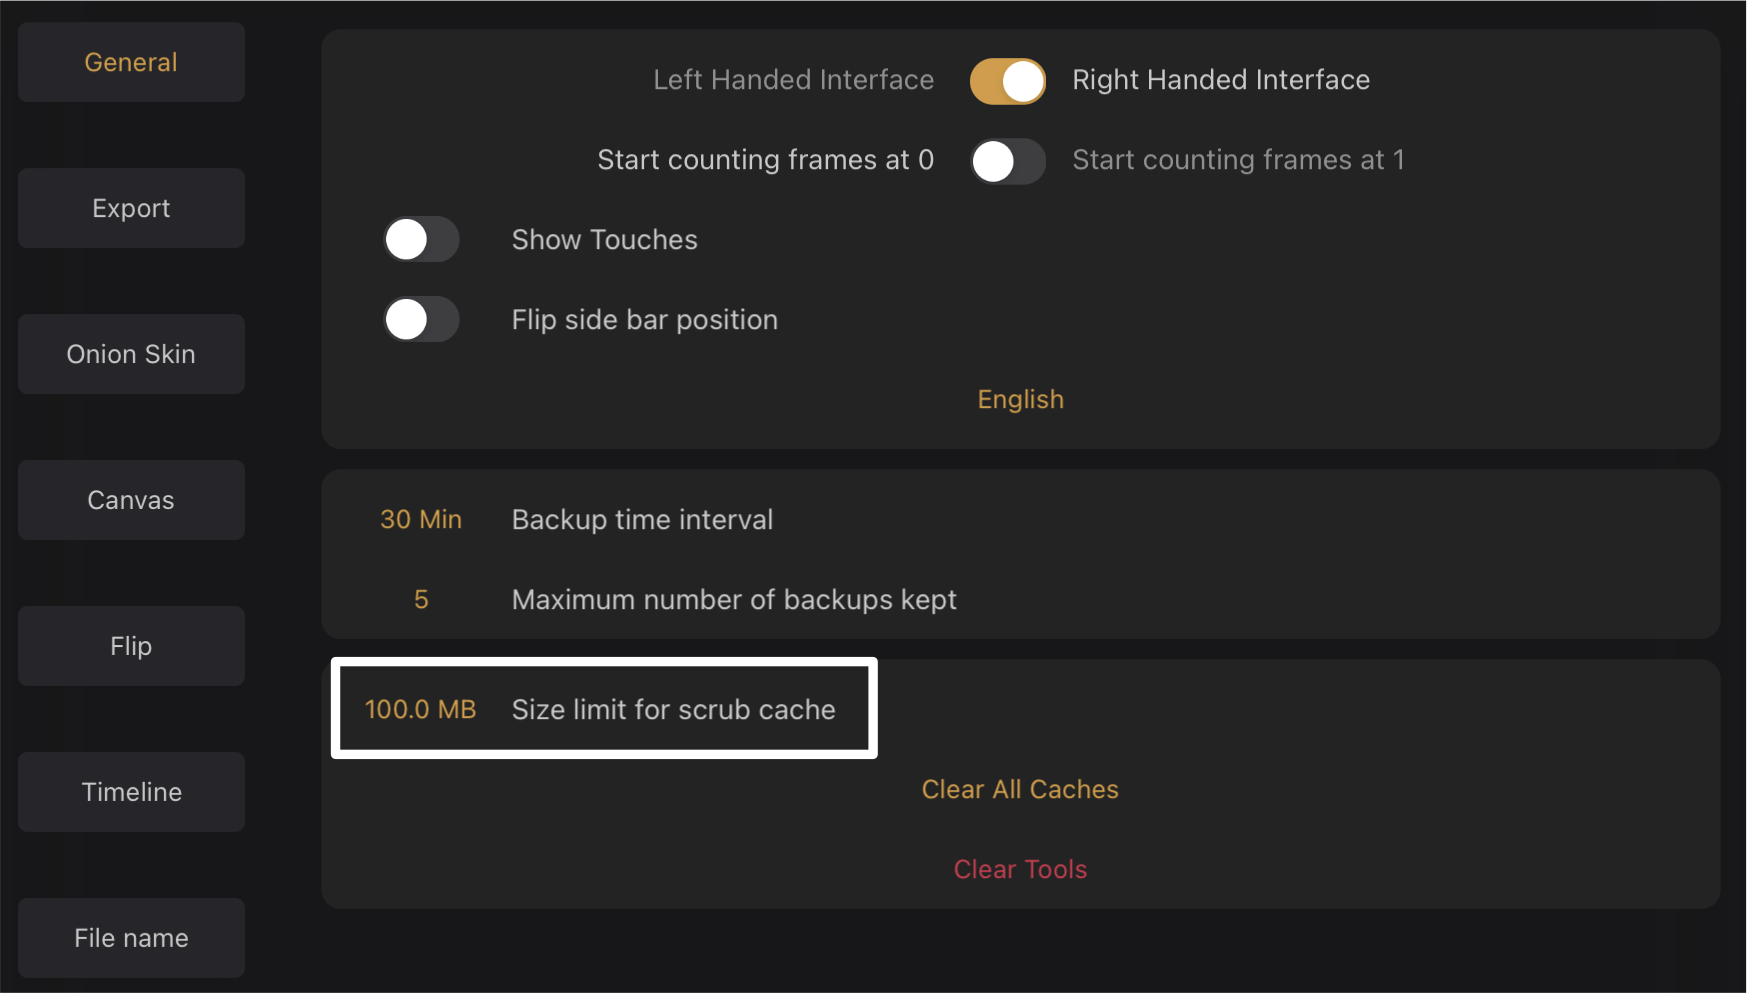
Task: Change the Backup time interval of 30 Min
Action: 421,519
